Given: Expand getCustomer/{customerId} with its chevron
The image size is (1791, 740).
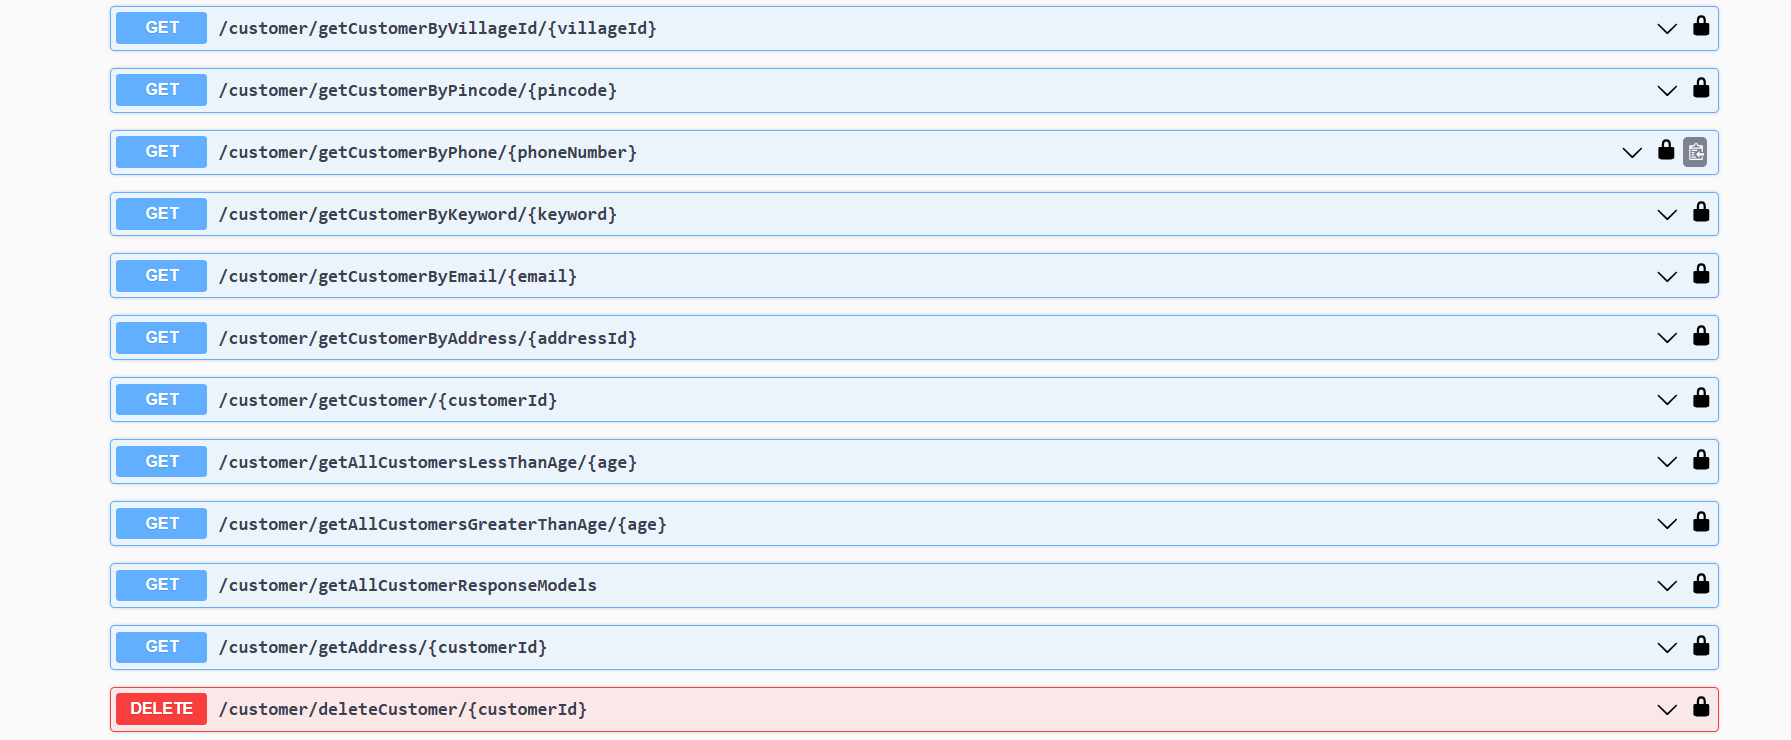Looking at the screenshot, I should pos(1667,400).
